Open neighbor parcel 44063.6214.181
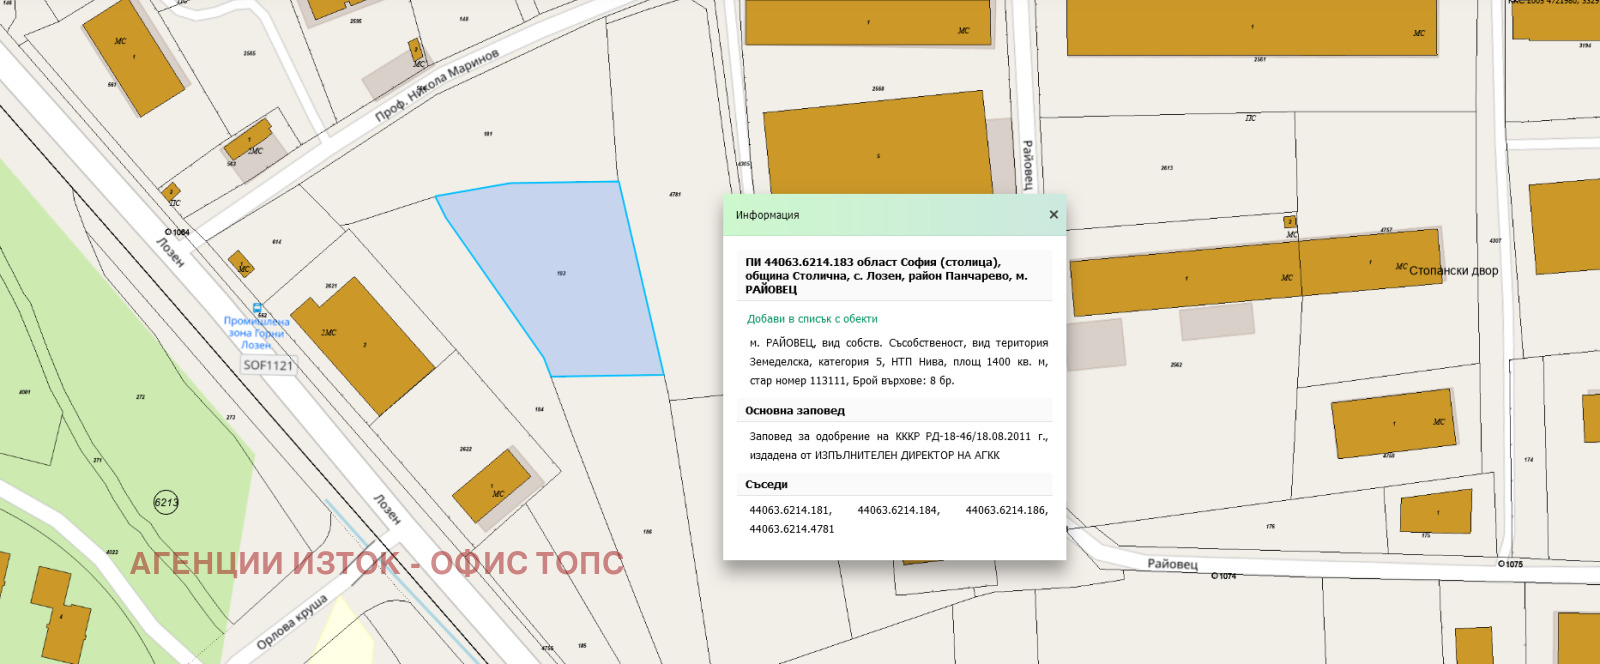 pyautogui.click(x=790, y=510)
